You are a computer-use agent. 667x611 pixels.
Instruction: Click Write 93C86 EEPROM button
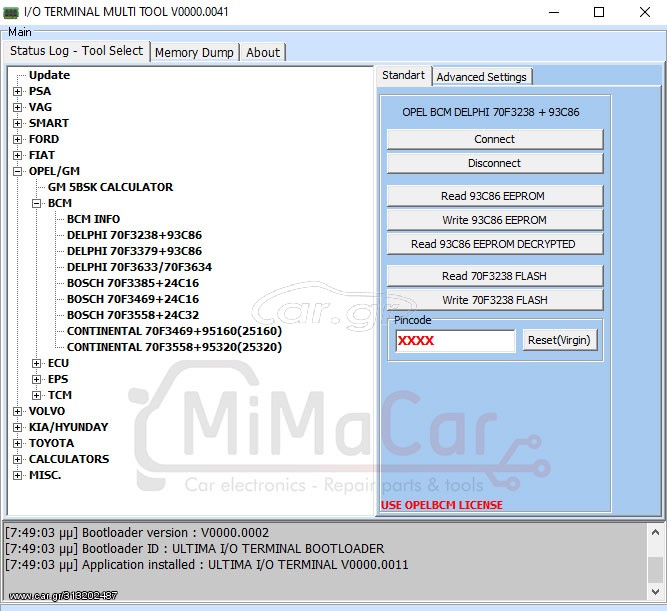pyautogui.click(x=495, y=220)
